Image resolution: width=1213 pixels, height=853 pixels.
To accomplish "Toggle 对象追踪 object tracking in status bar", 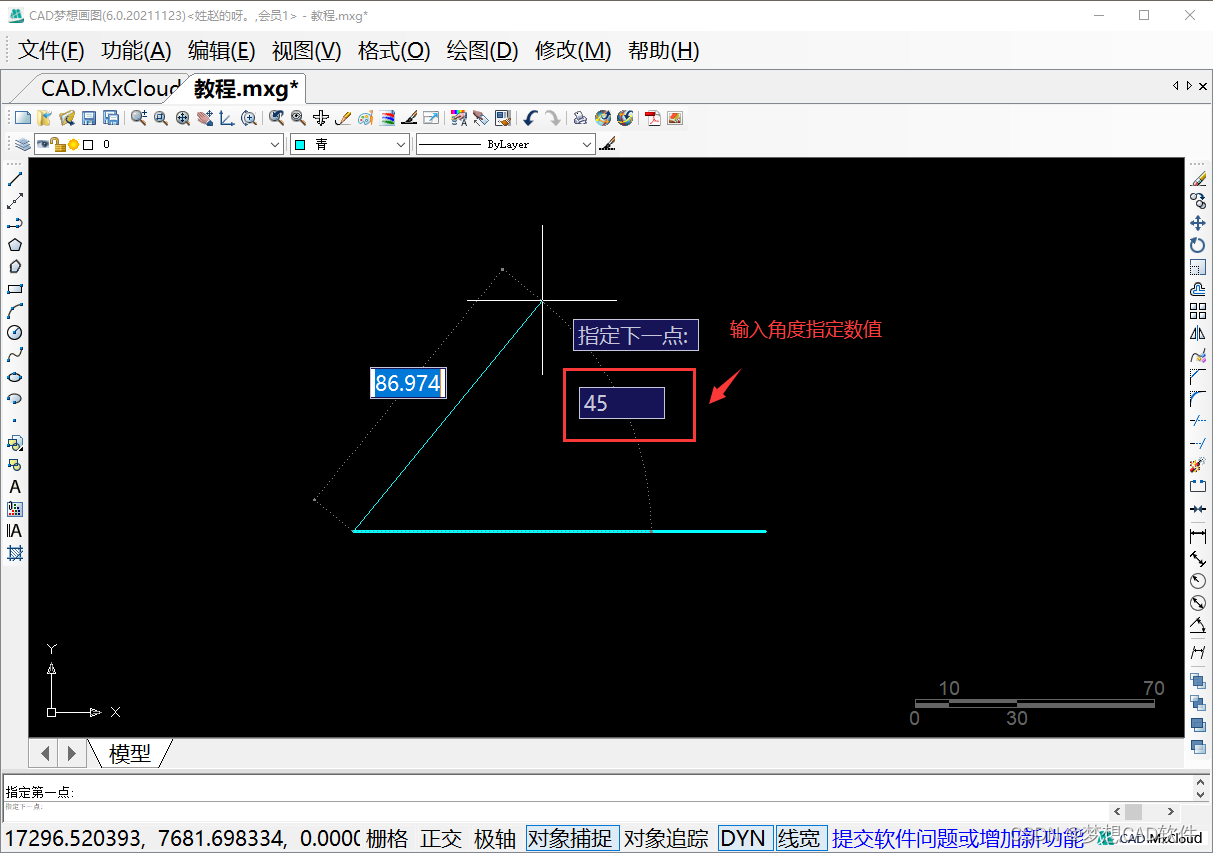I will click(x=666, y=839).
